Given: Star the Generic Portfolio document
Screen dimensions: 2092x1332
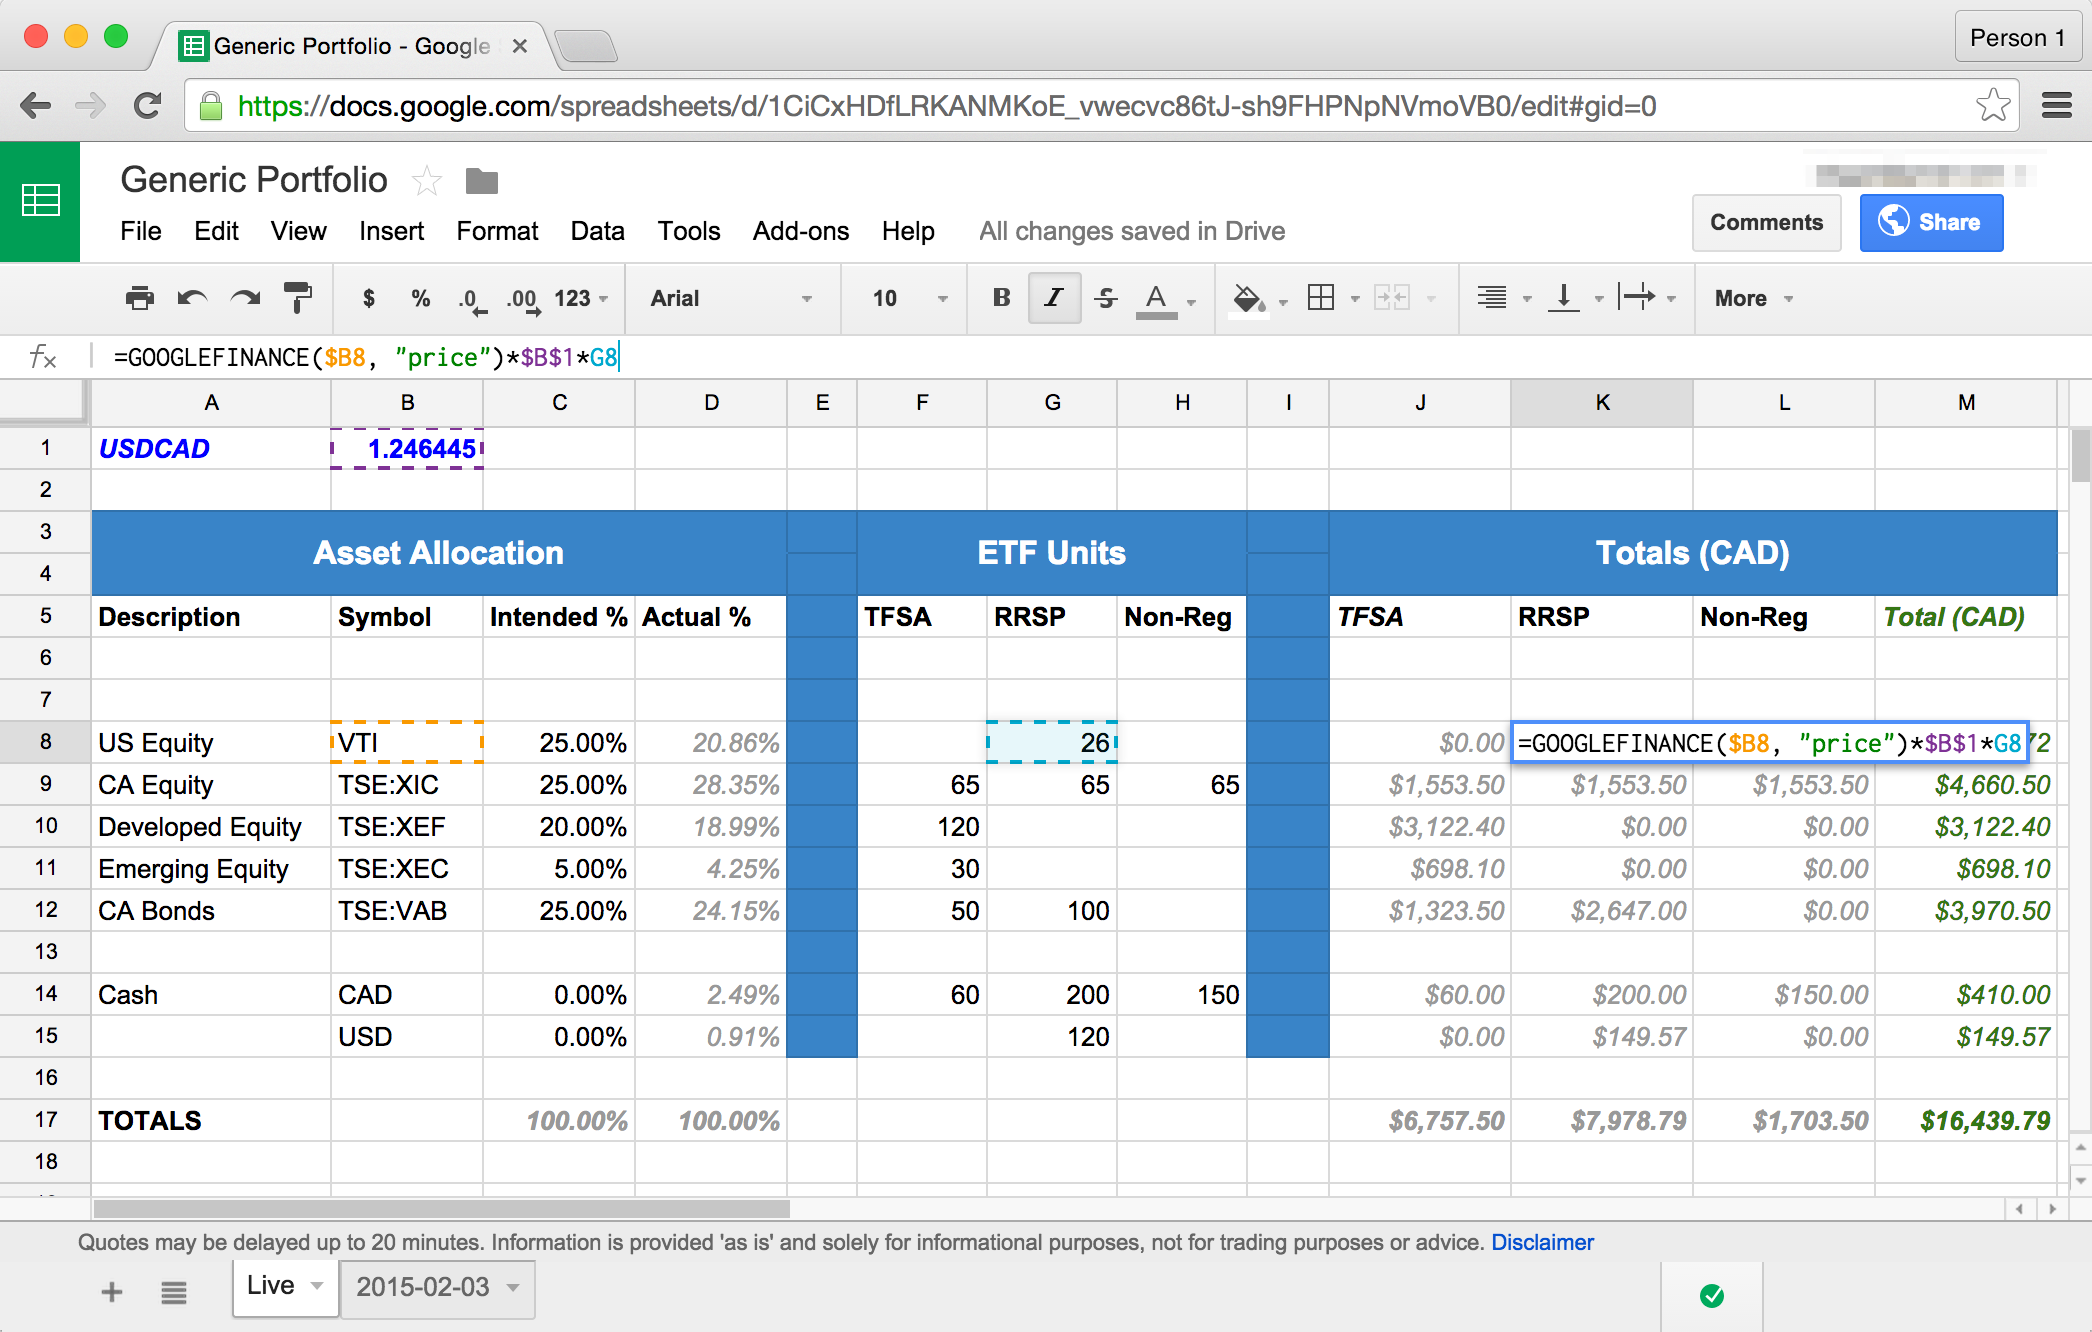Looking at the screenshot, I should click(427, 181).
